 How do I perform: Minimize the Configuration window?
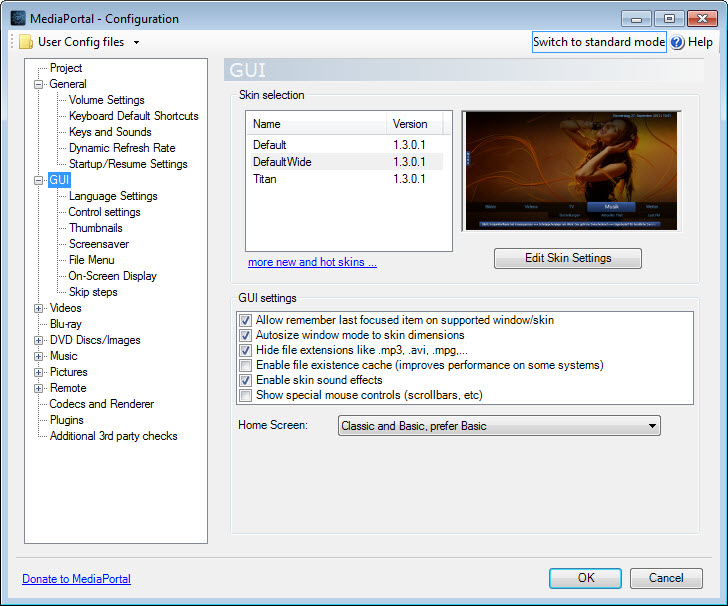[637, 19]
